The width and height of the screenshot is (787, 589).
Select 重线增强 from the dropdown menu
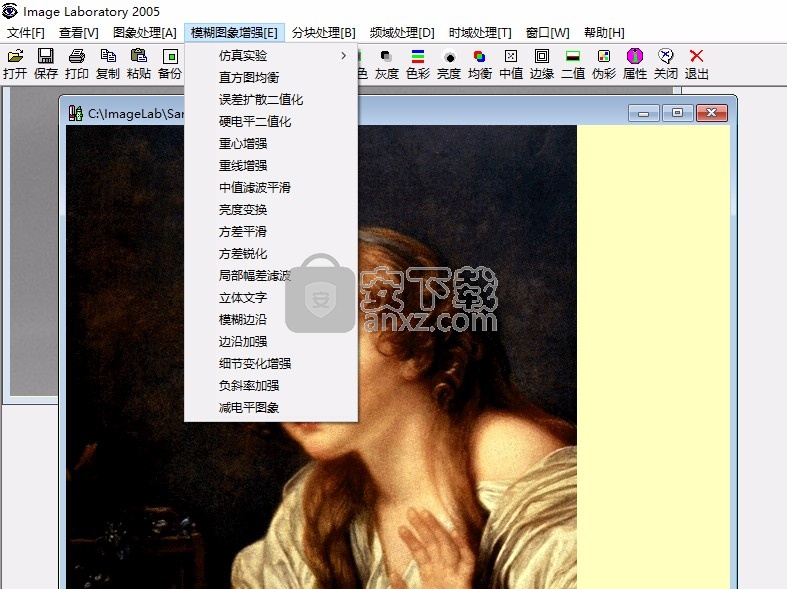point(271,166)
